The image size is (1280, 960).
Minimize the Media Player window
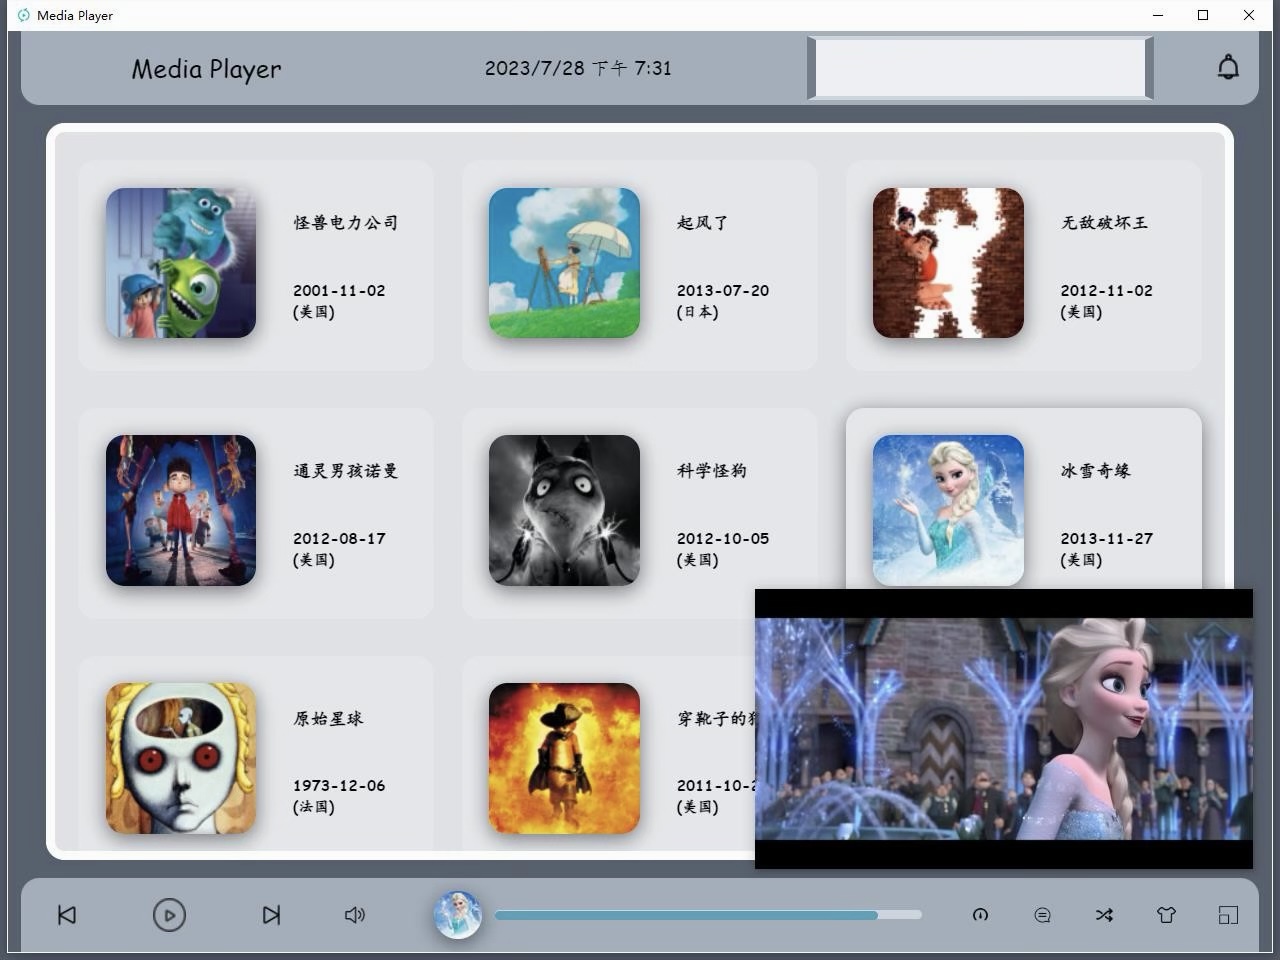click(1158, 15)
